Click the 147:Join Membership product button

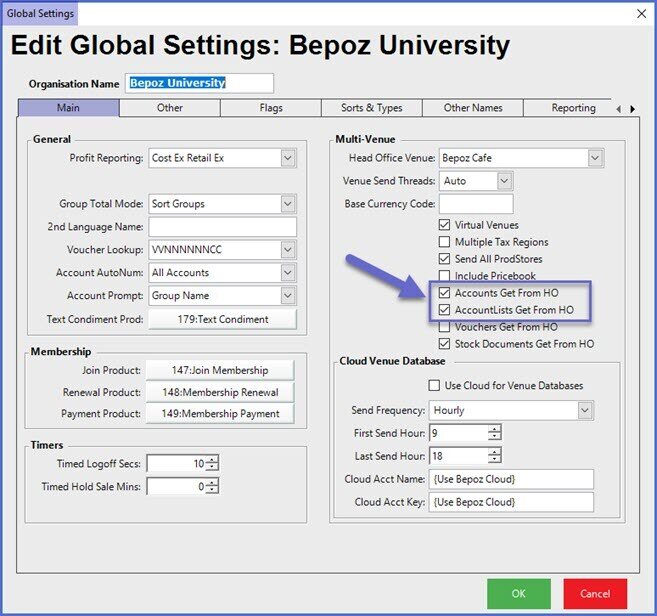(x=221, y=369)
